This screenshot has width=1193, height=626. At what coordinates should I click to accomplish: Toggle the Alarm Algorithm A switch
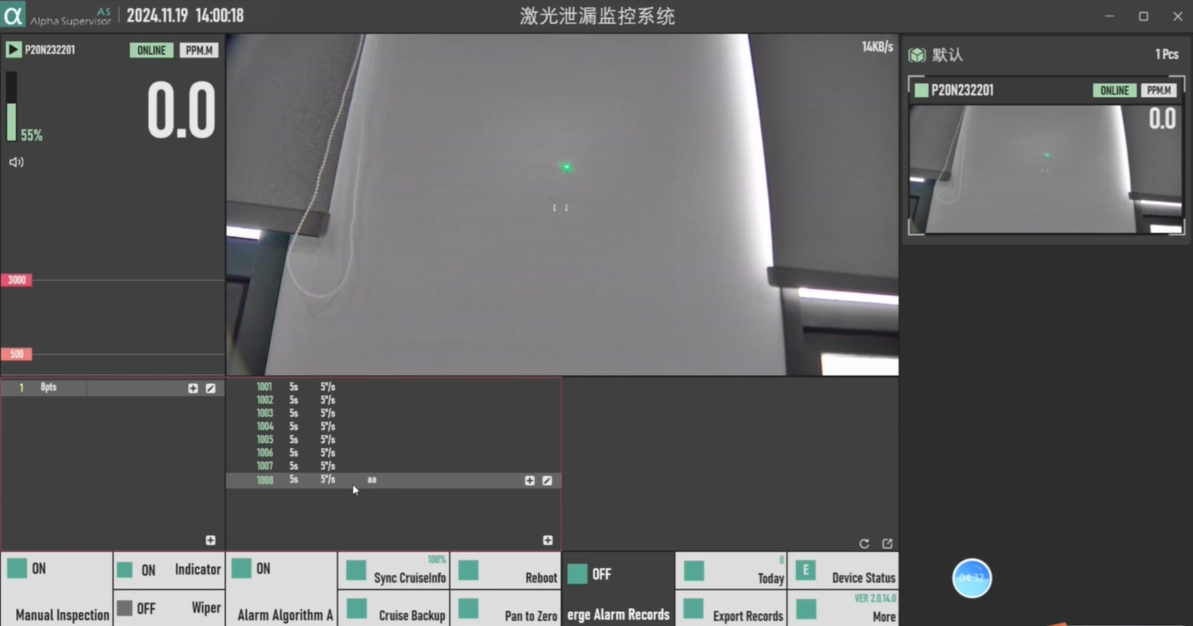(241, 568)
